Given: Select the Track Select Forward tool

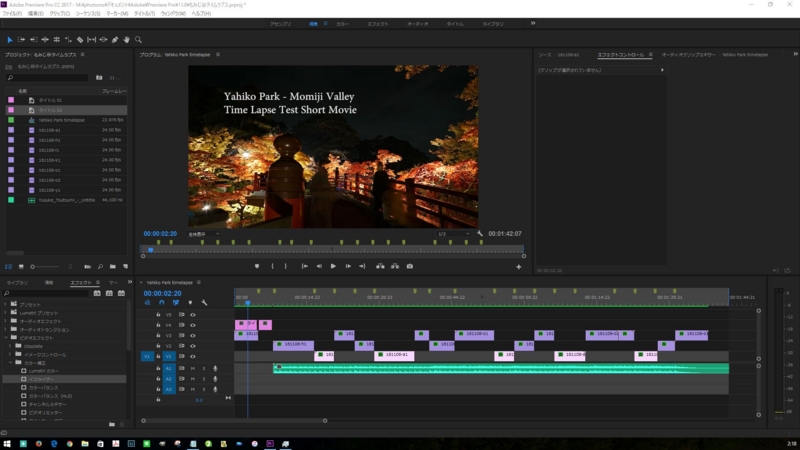Looking at the screenshot, I should (21, 40).
